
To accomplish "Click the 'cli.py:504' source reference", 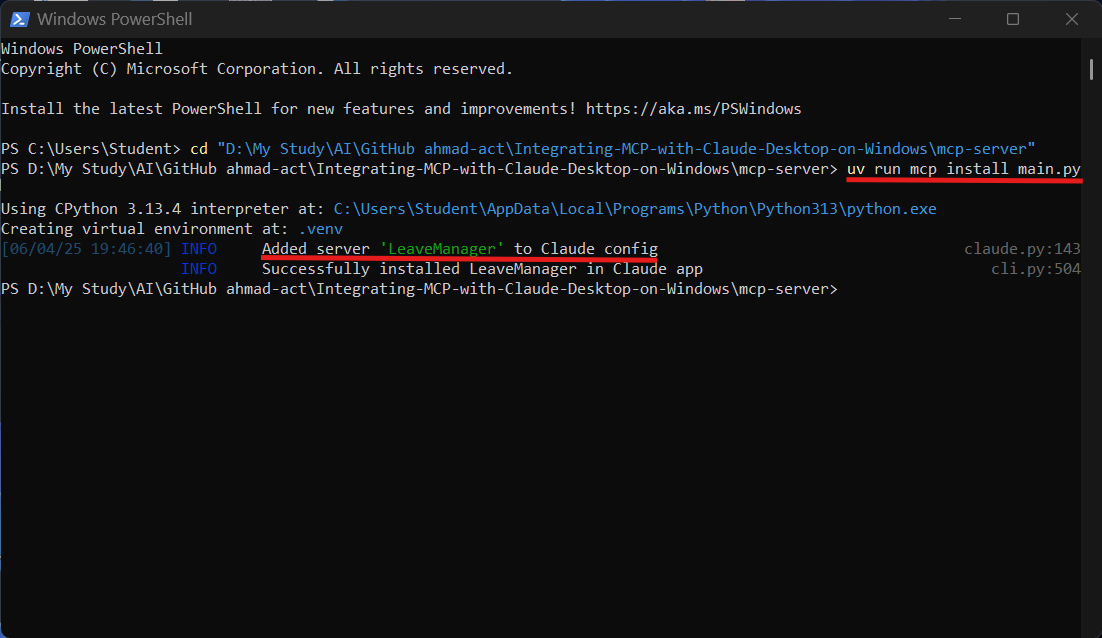I will coord(1035,269).
